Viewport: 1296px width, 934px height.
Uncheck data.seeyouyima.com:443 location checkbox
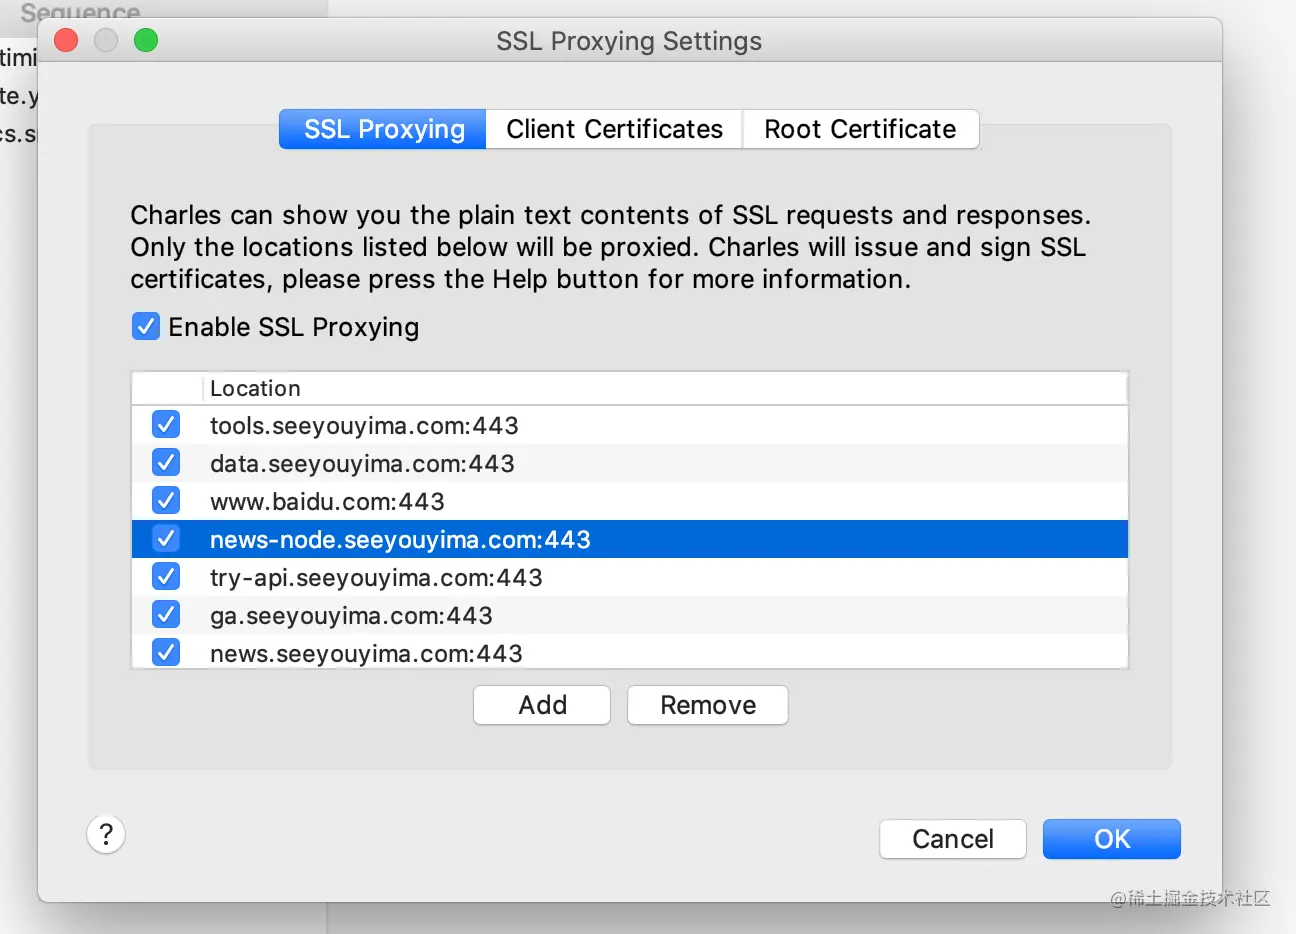(166, 462)
